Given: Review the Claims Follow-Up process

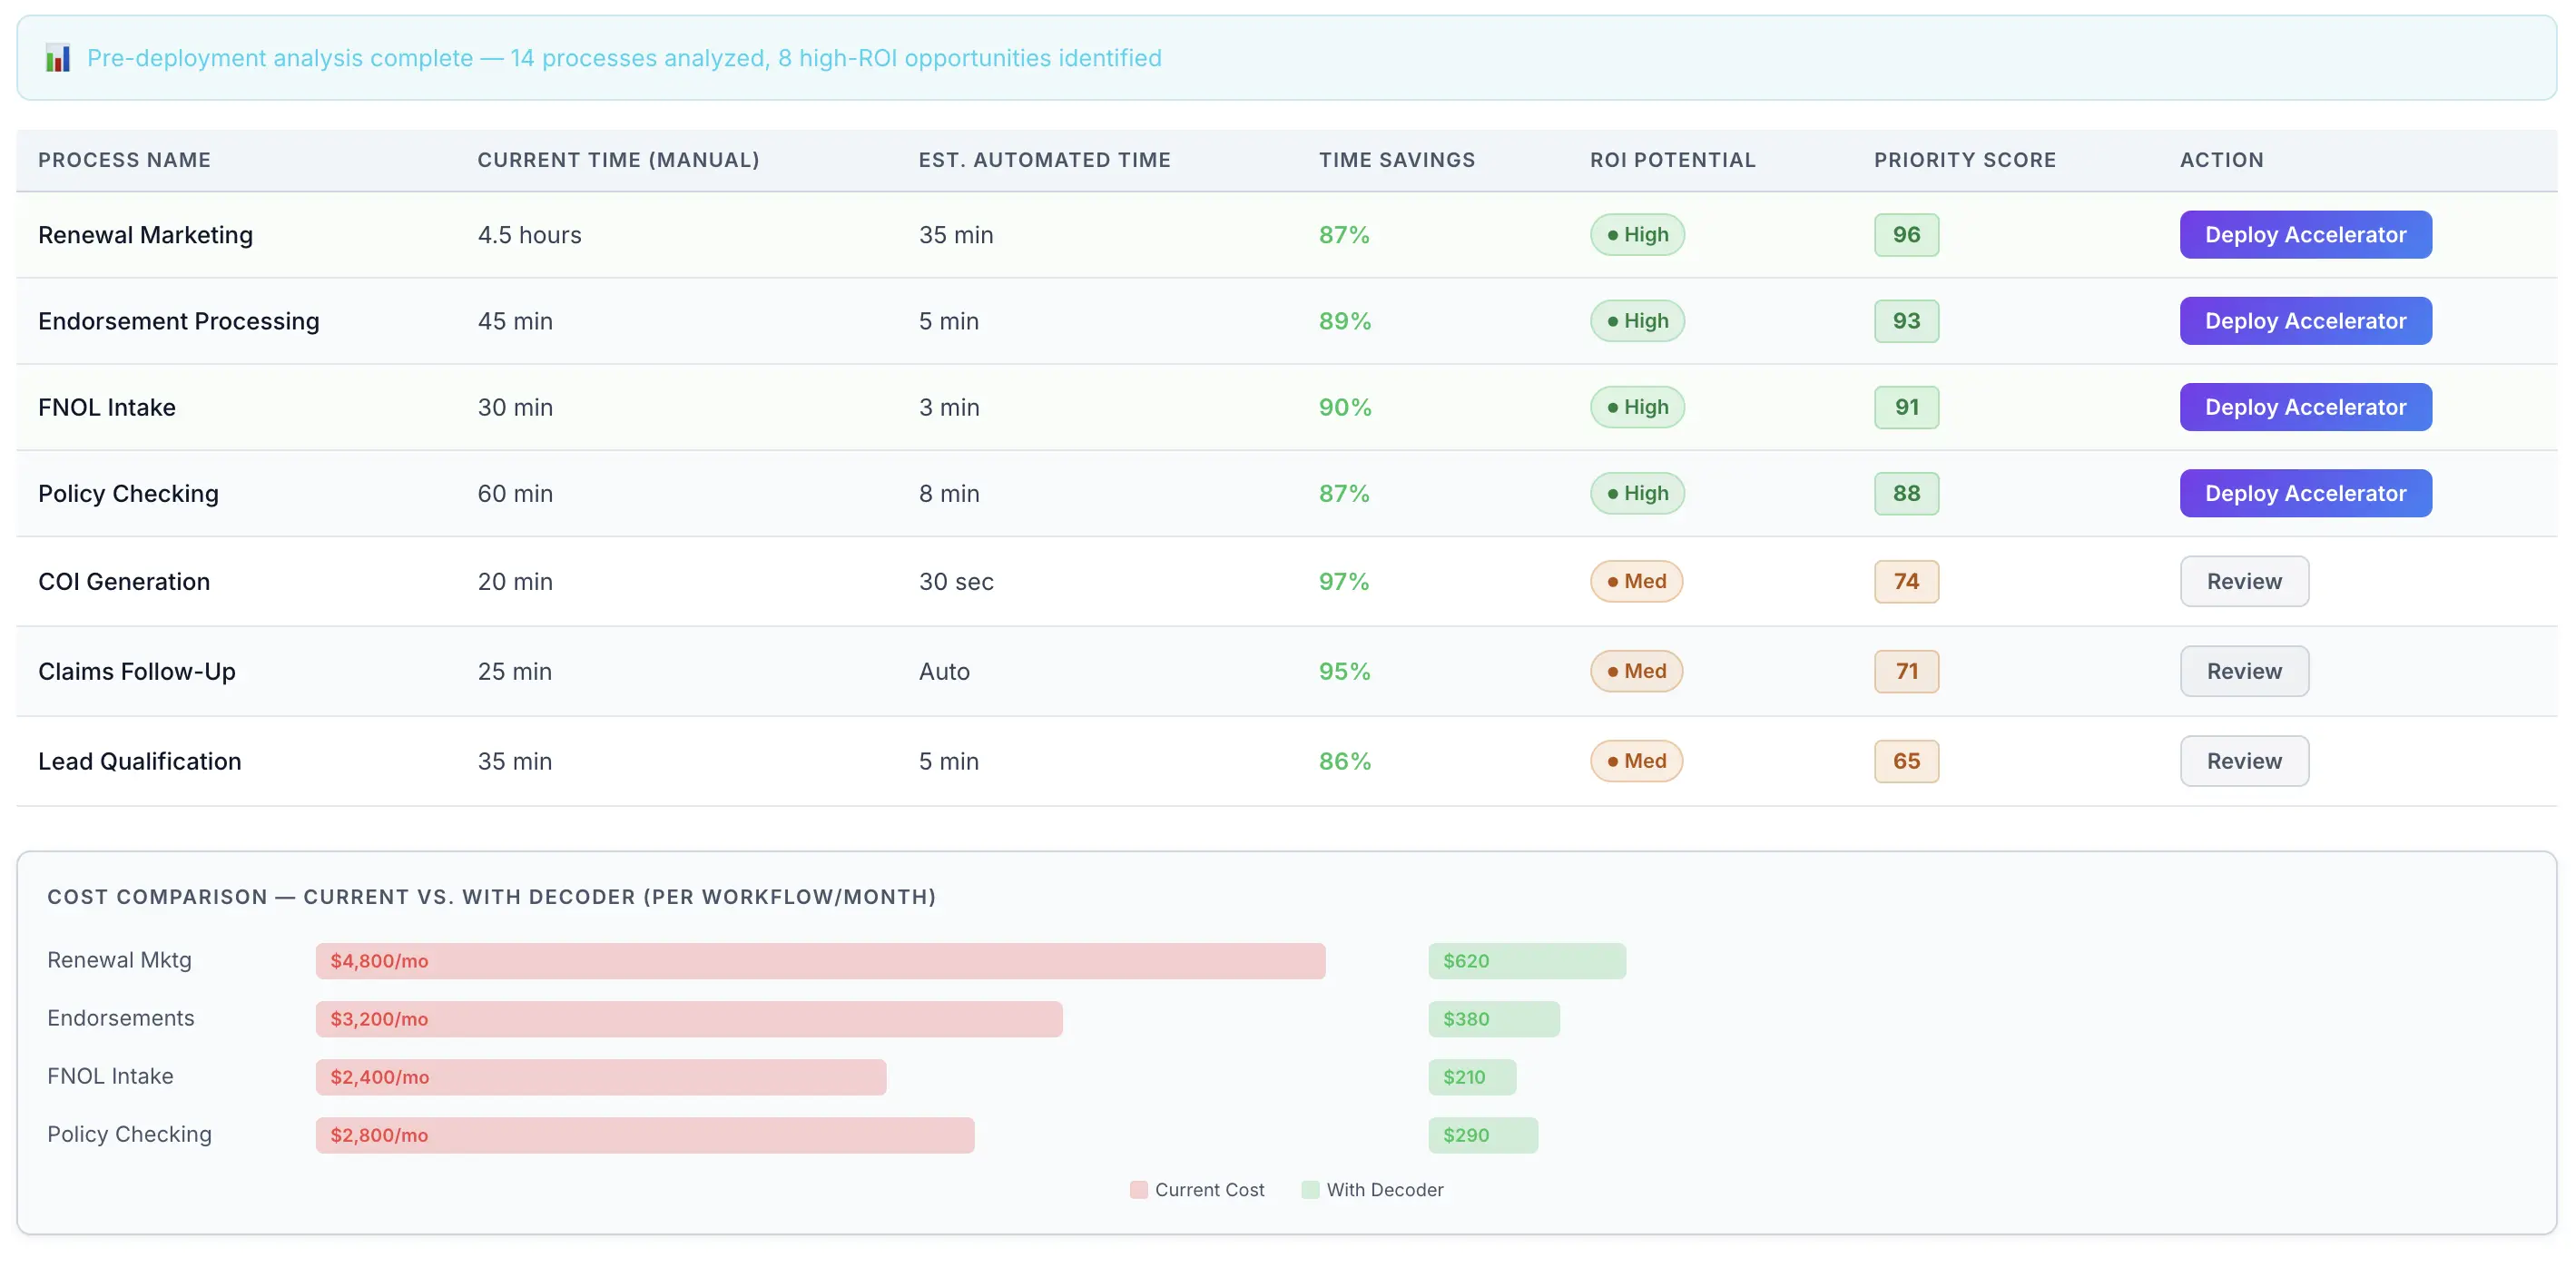Looking at the screenshot, I should tap(2244, 671).
